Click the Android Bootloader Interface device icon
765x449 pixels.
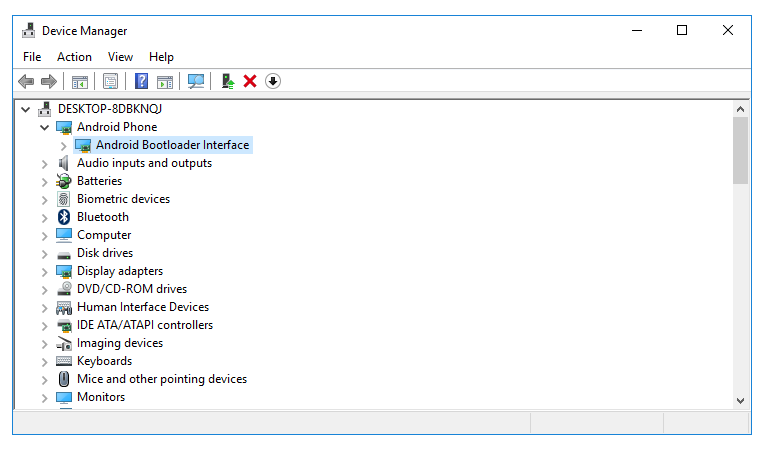click(x=83, y=145)
